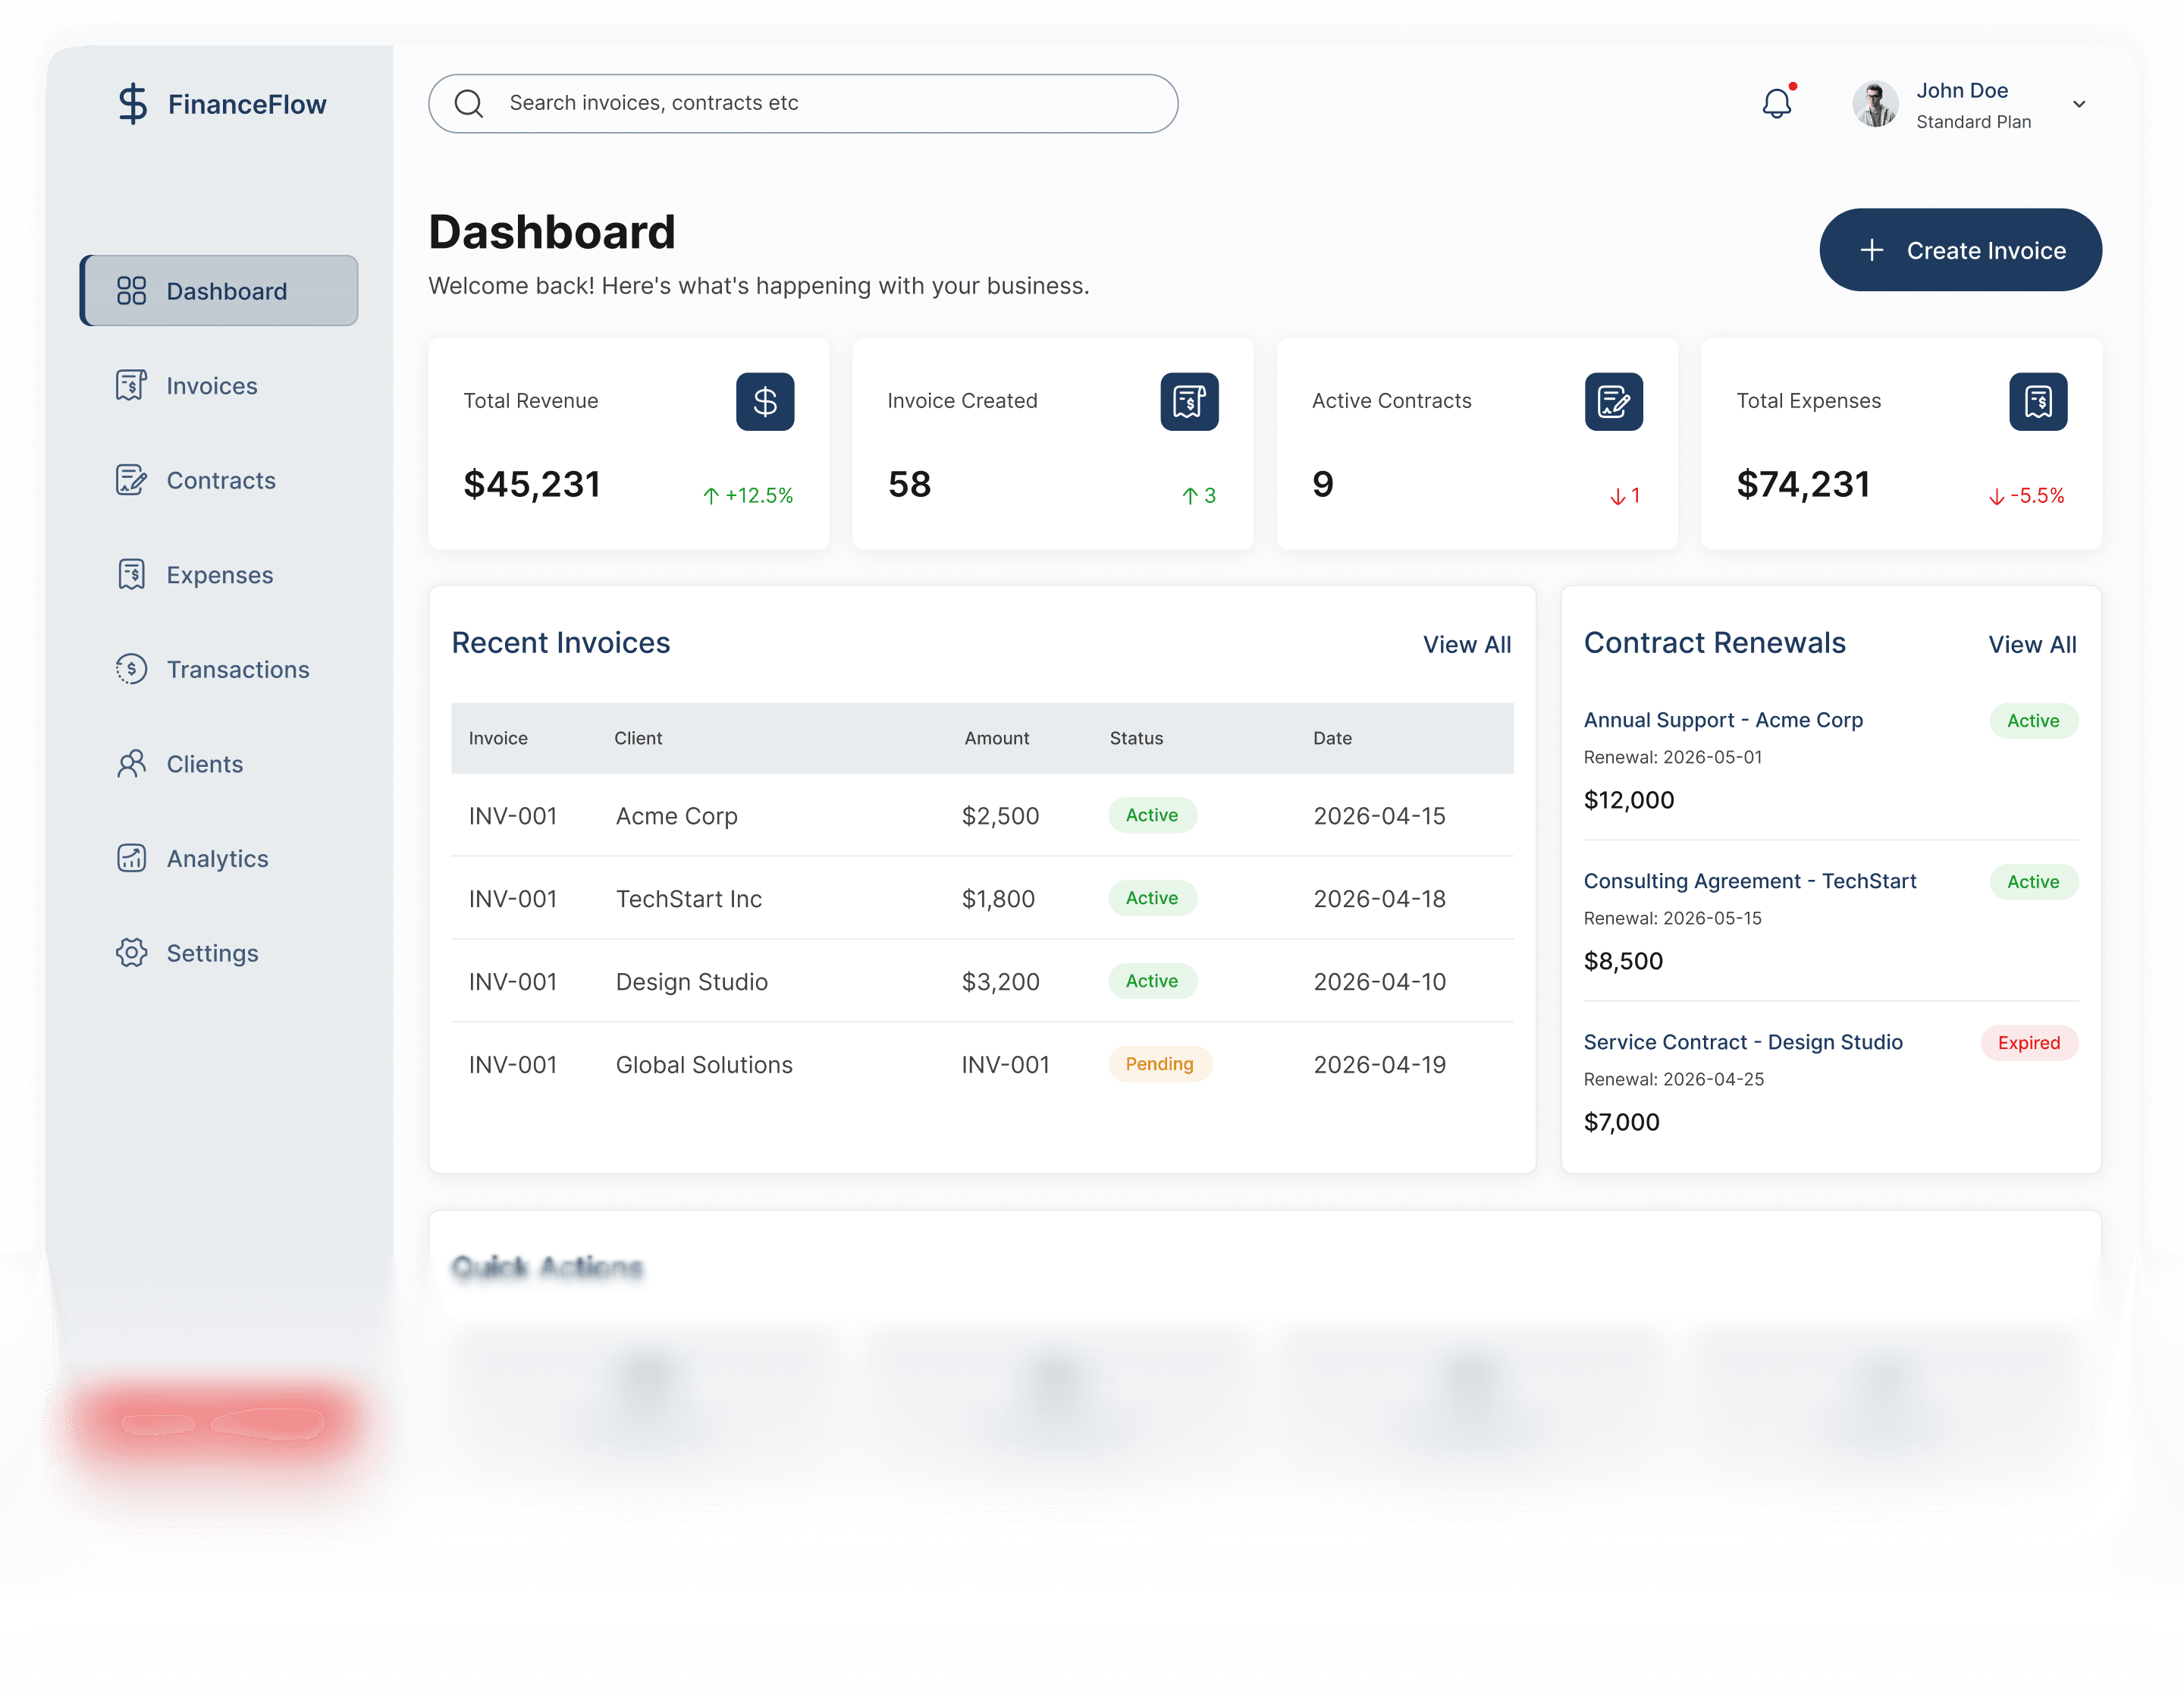
Task: Click the FinanceFlow brand name
Action: coord(247,104)
